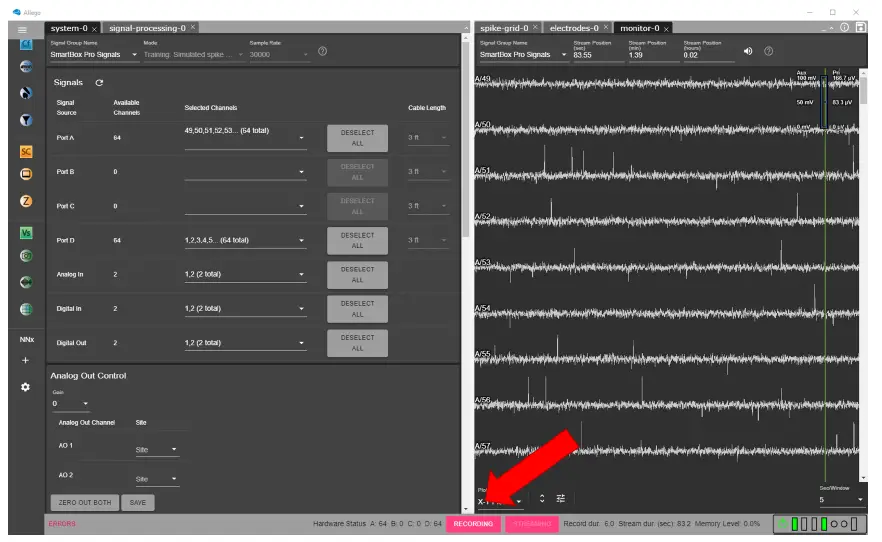This screenshot has width=882, height=542.
Task: Click Deselect All for Port A
Action: point(357,138)
